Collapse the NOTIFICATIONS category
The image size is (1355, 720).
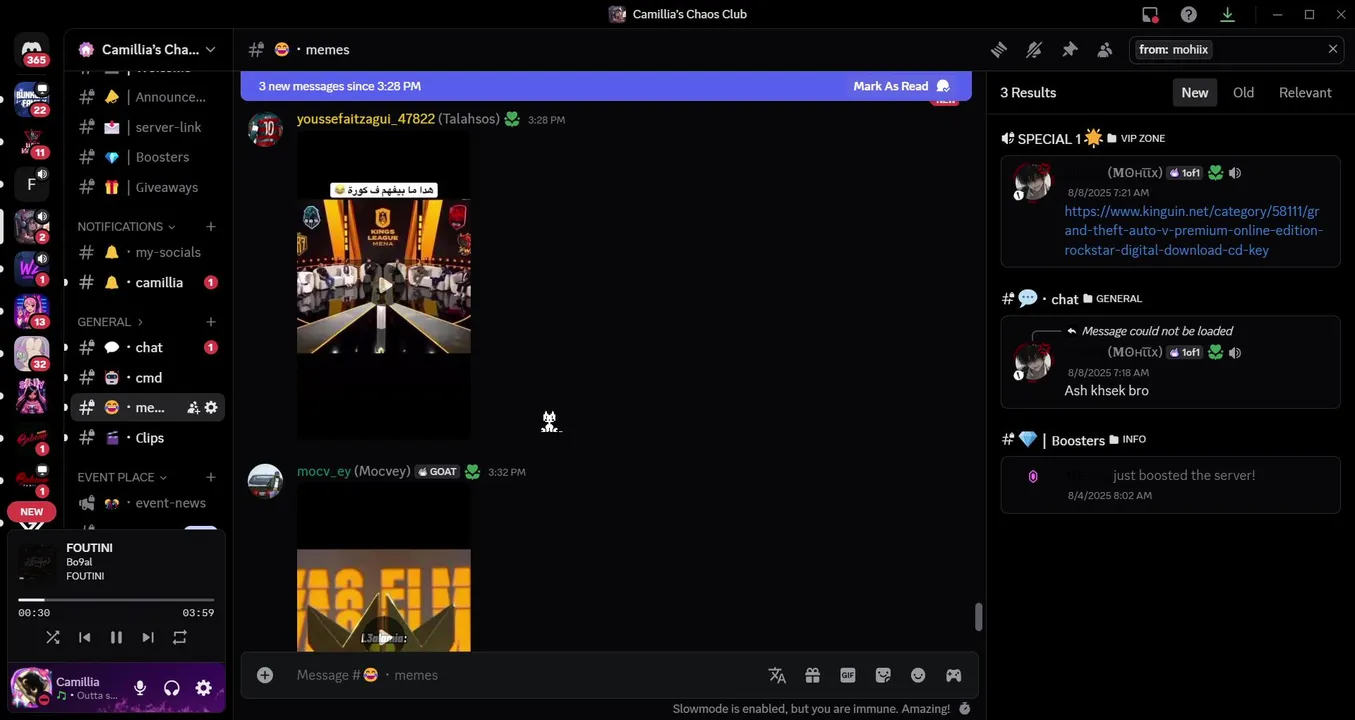point(126,227)
